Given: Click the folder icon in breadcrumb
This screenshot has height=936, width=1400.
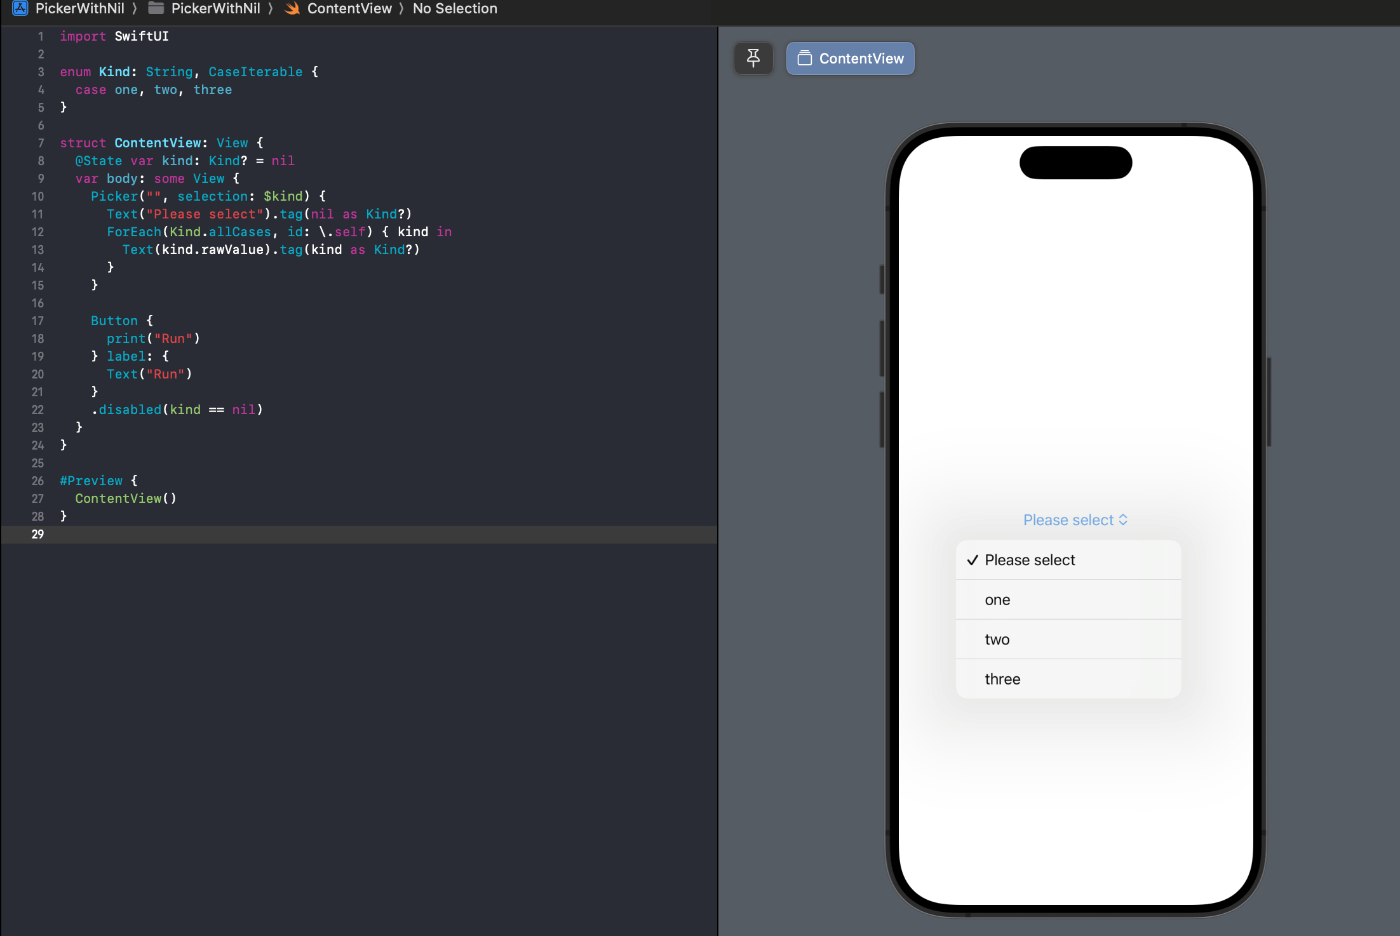Looking at the screenshot, I should pyautogui.click(x=156, y=8).
